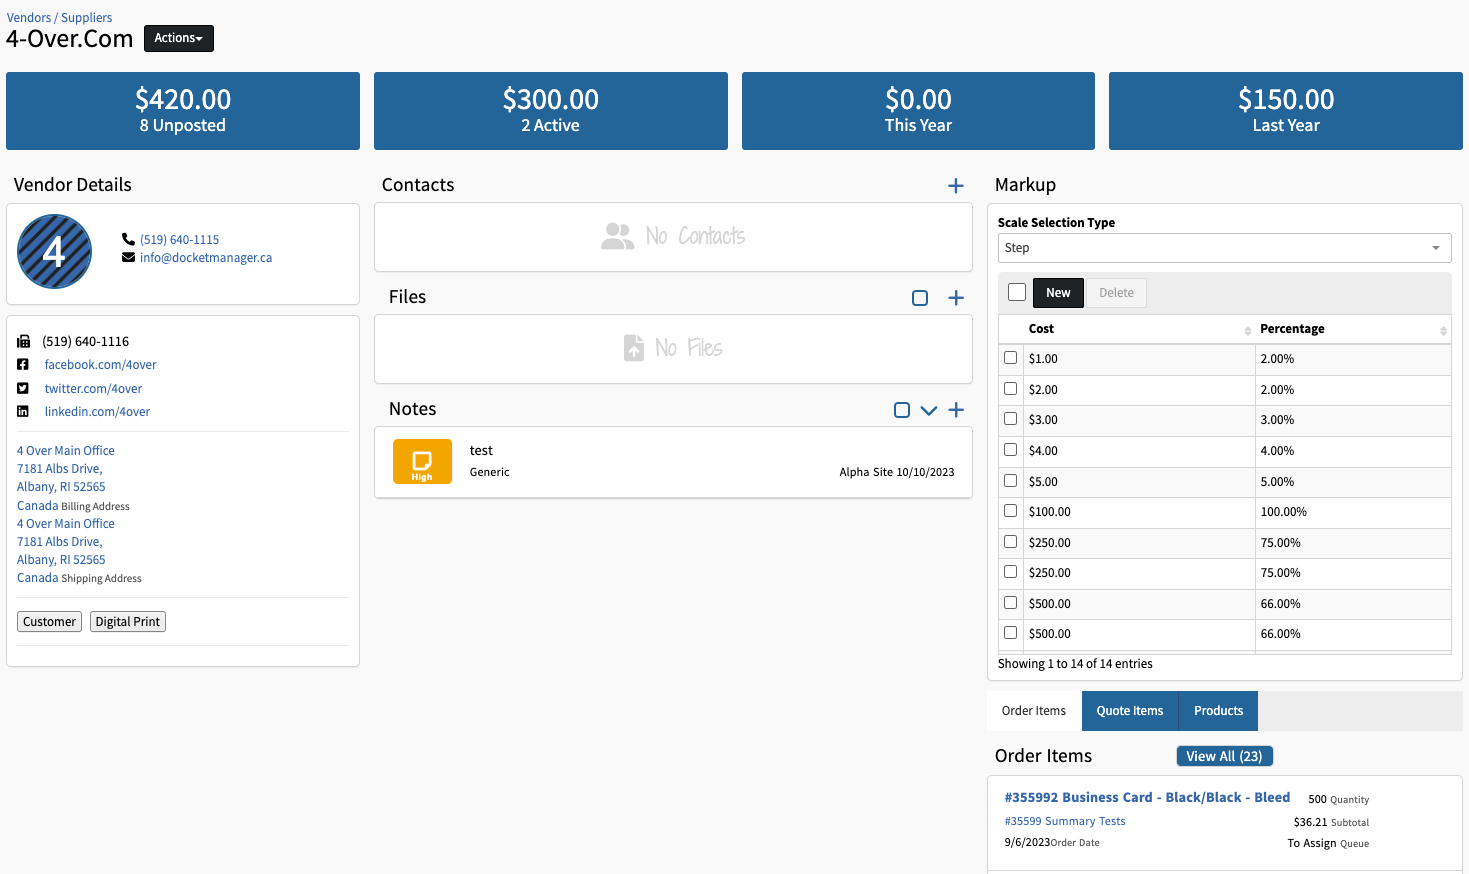The image size is (1469, 874).
Task: Check the $2.00 markup row checkbox
Action: click(x=1011, y=388)
